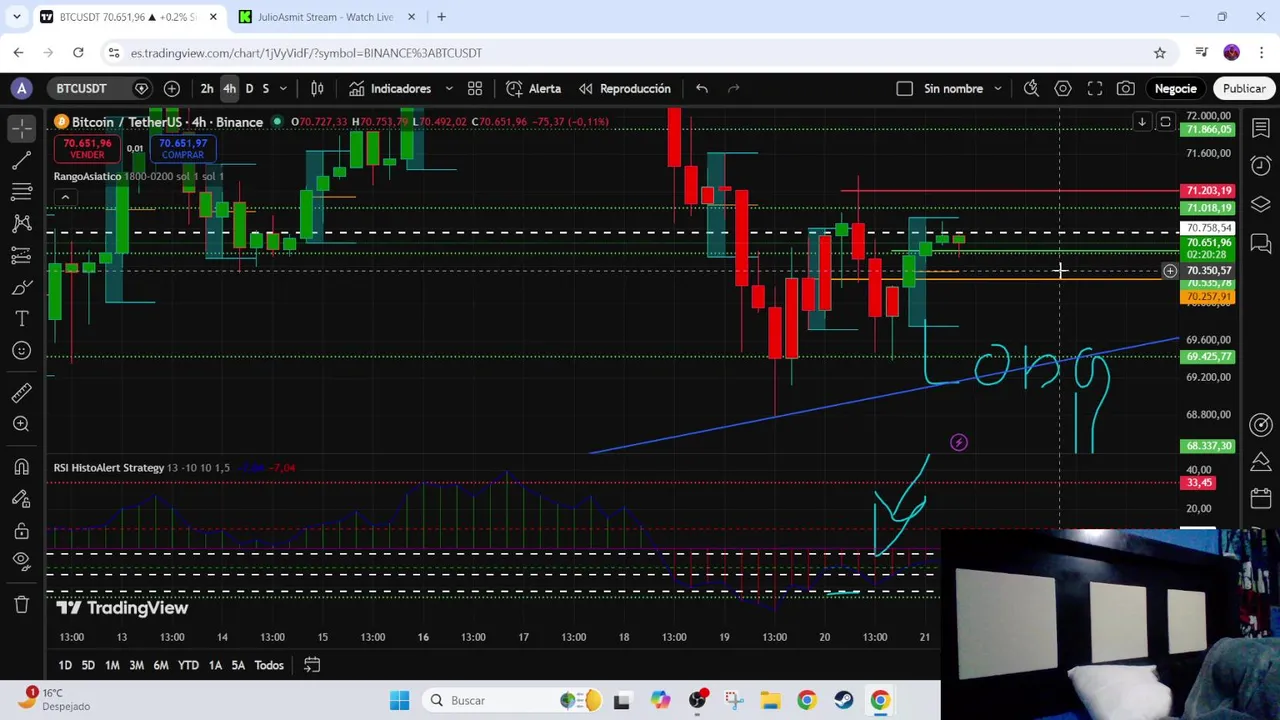Enter fullscreen mode
This screenshot has width=1280, height=720.
[1095, 88]
